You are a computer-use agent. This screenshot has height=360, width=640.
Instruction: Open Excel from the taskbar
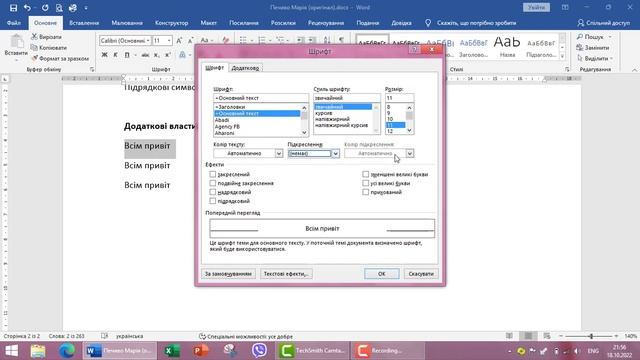click(173, 350)
